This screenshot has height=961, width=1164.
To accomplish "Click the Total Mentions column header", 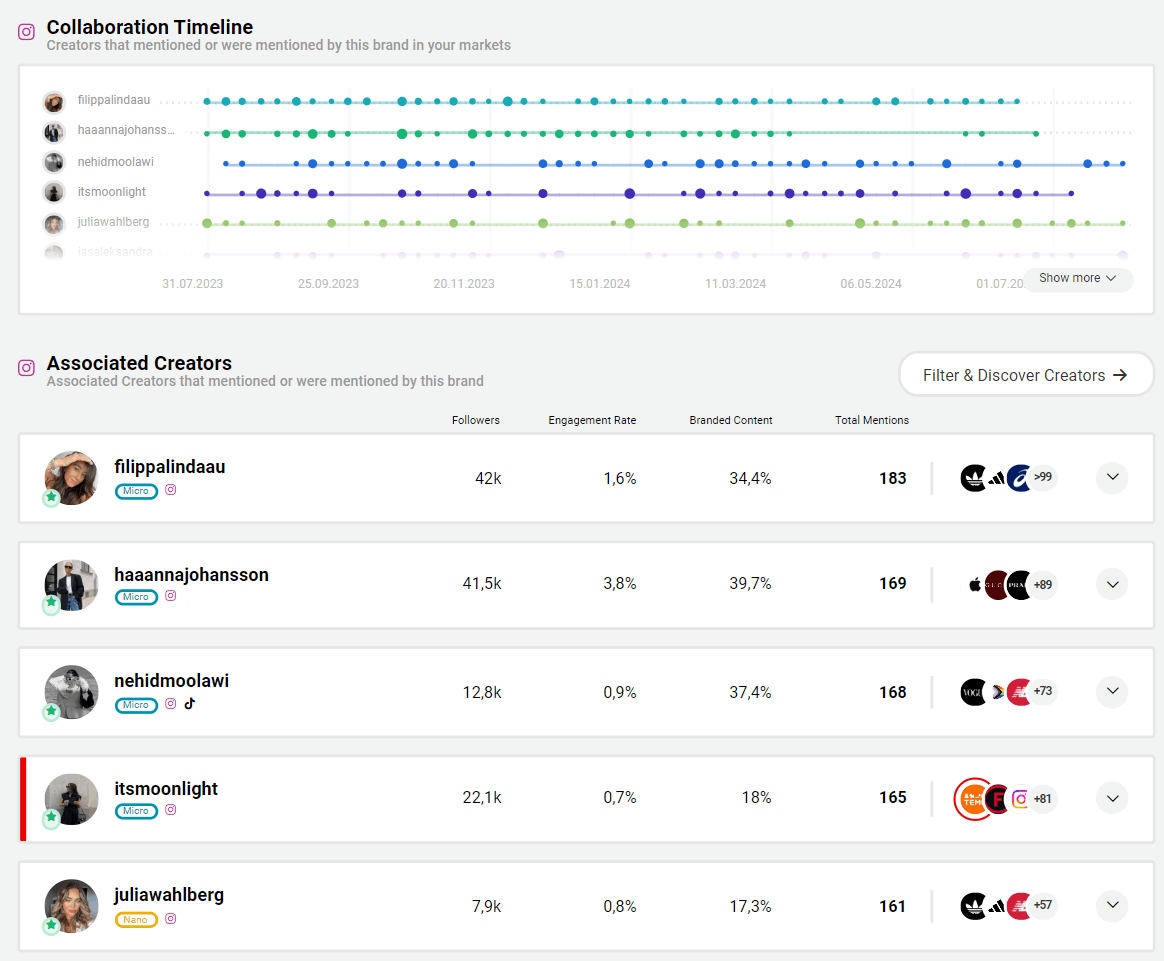I will click(872, 420).
